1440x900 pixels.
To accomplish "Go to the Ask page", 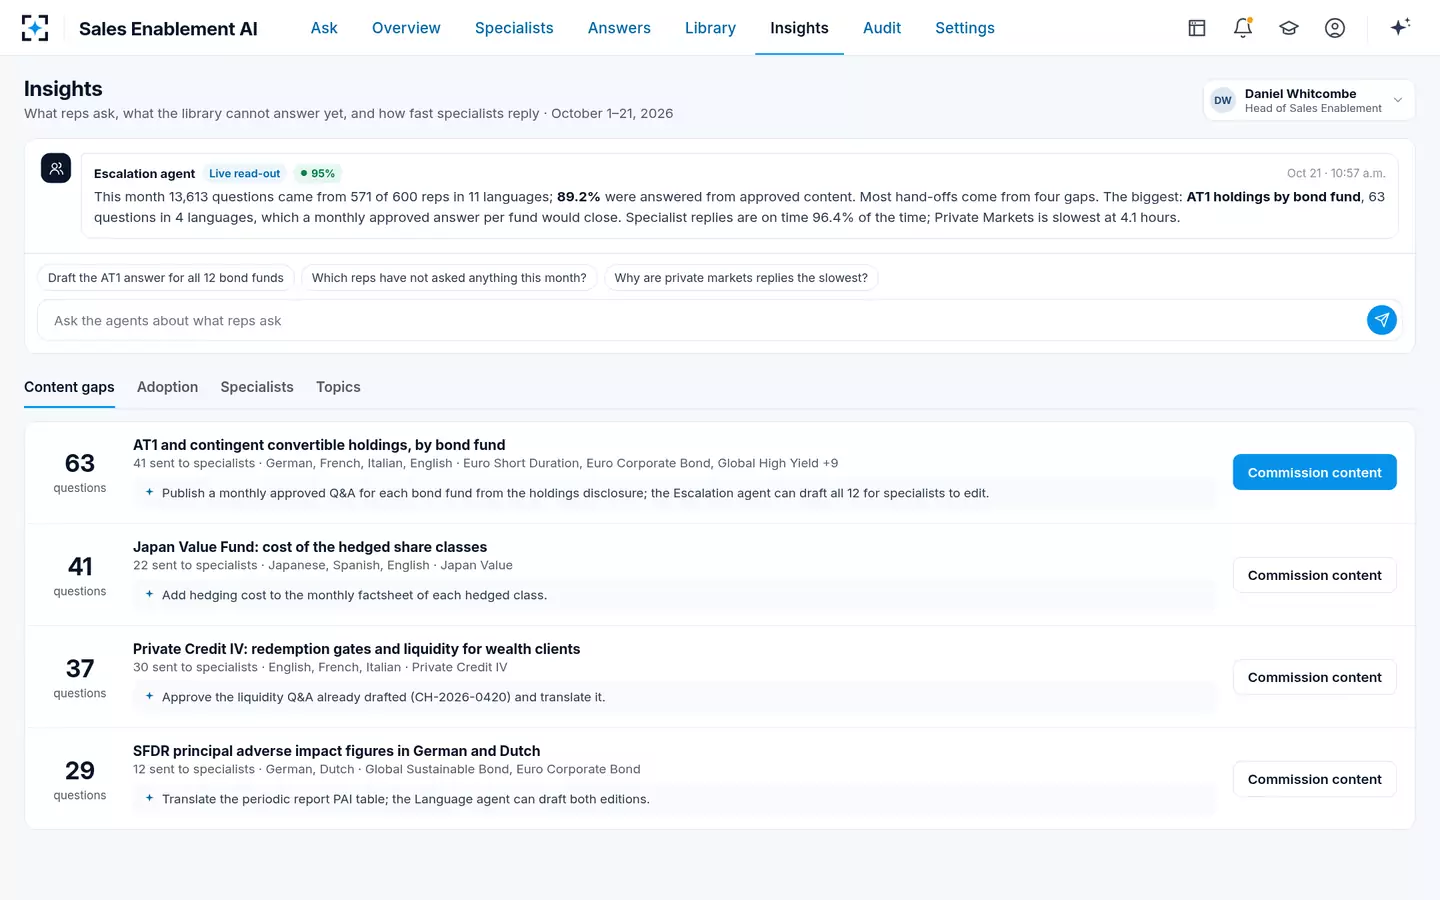I will (324, 28).
